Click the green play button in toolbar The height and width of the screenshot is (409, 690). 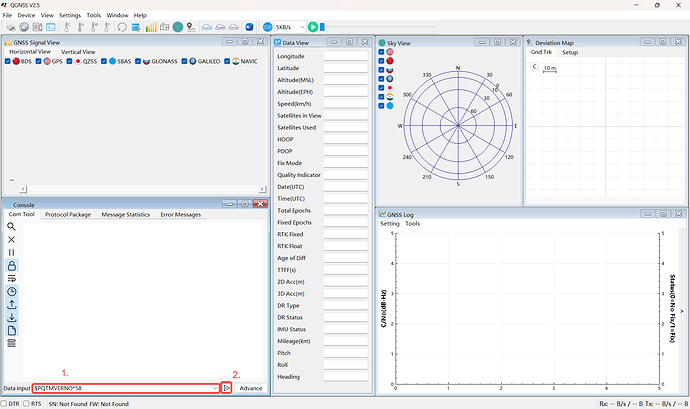312,27
